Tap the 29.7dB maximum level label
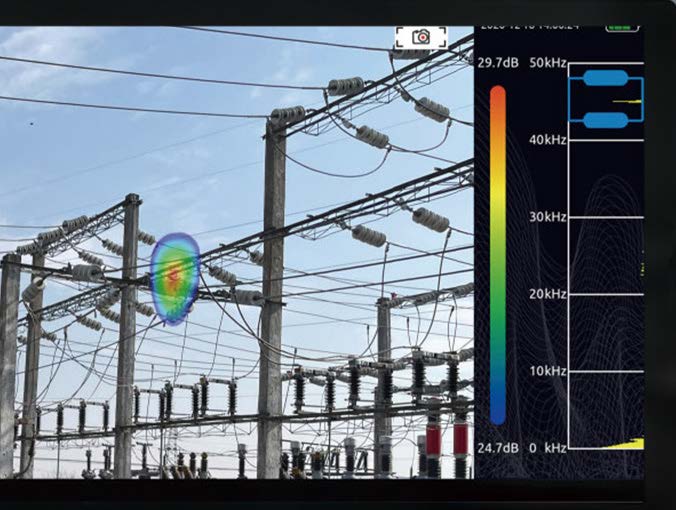The image size is (676, 510). pyautogui.click(x=497, y=63)
